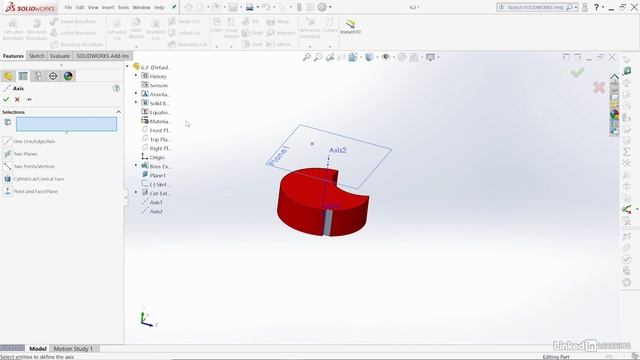Click the Zoom to Fit icon

point(306,57)
